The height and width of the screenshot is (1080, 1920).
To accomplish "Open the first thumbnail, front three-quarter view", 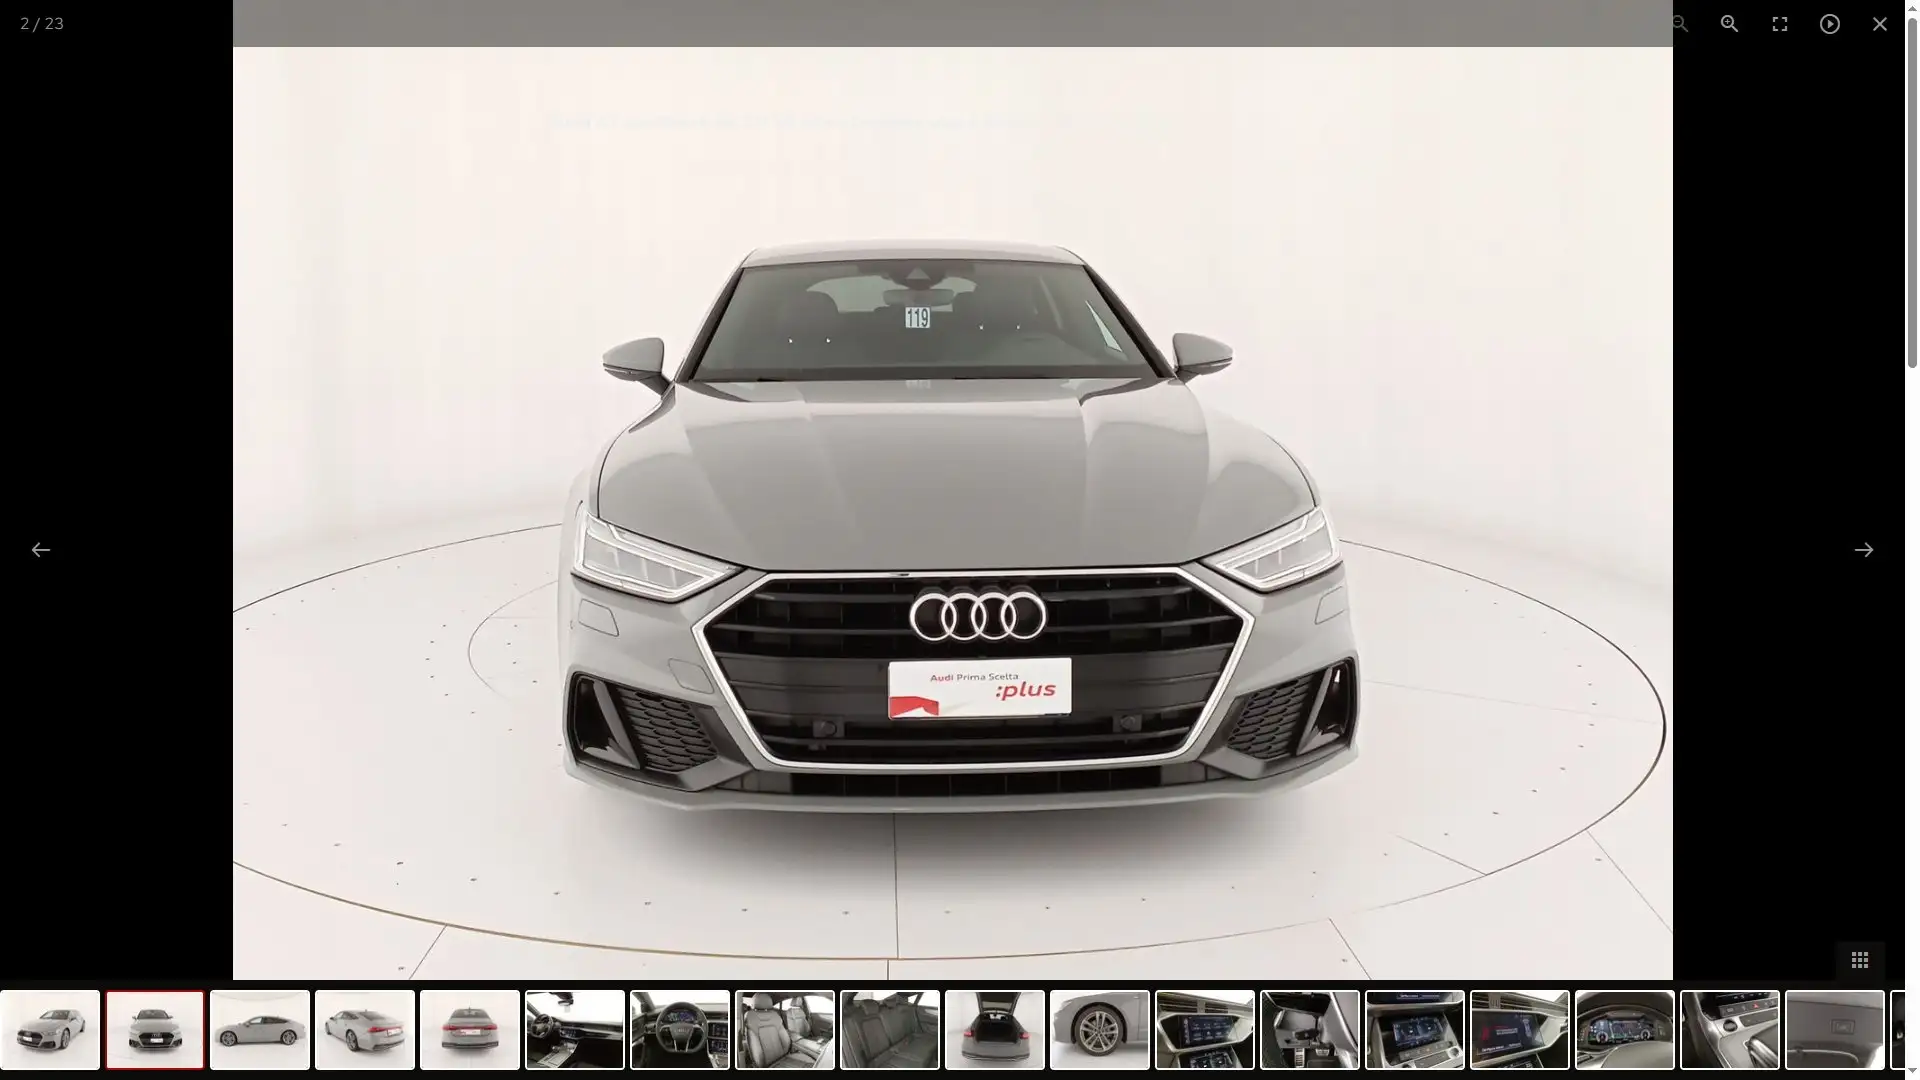I will pyautogui.click(x=50, y=1030).
